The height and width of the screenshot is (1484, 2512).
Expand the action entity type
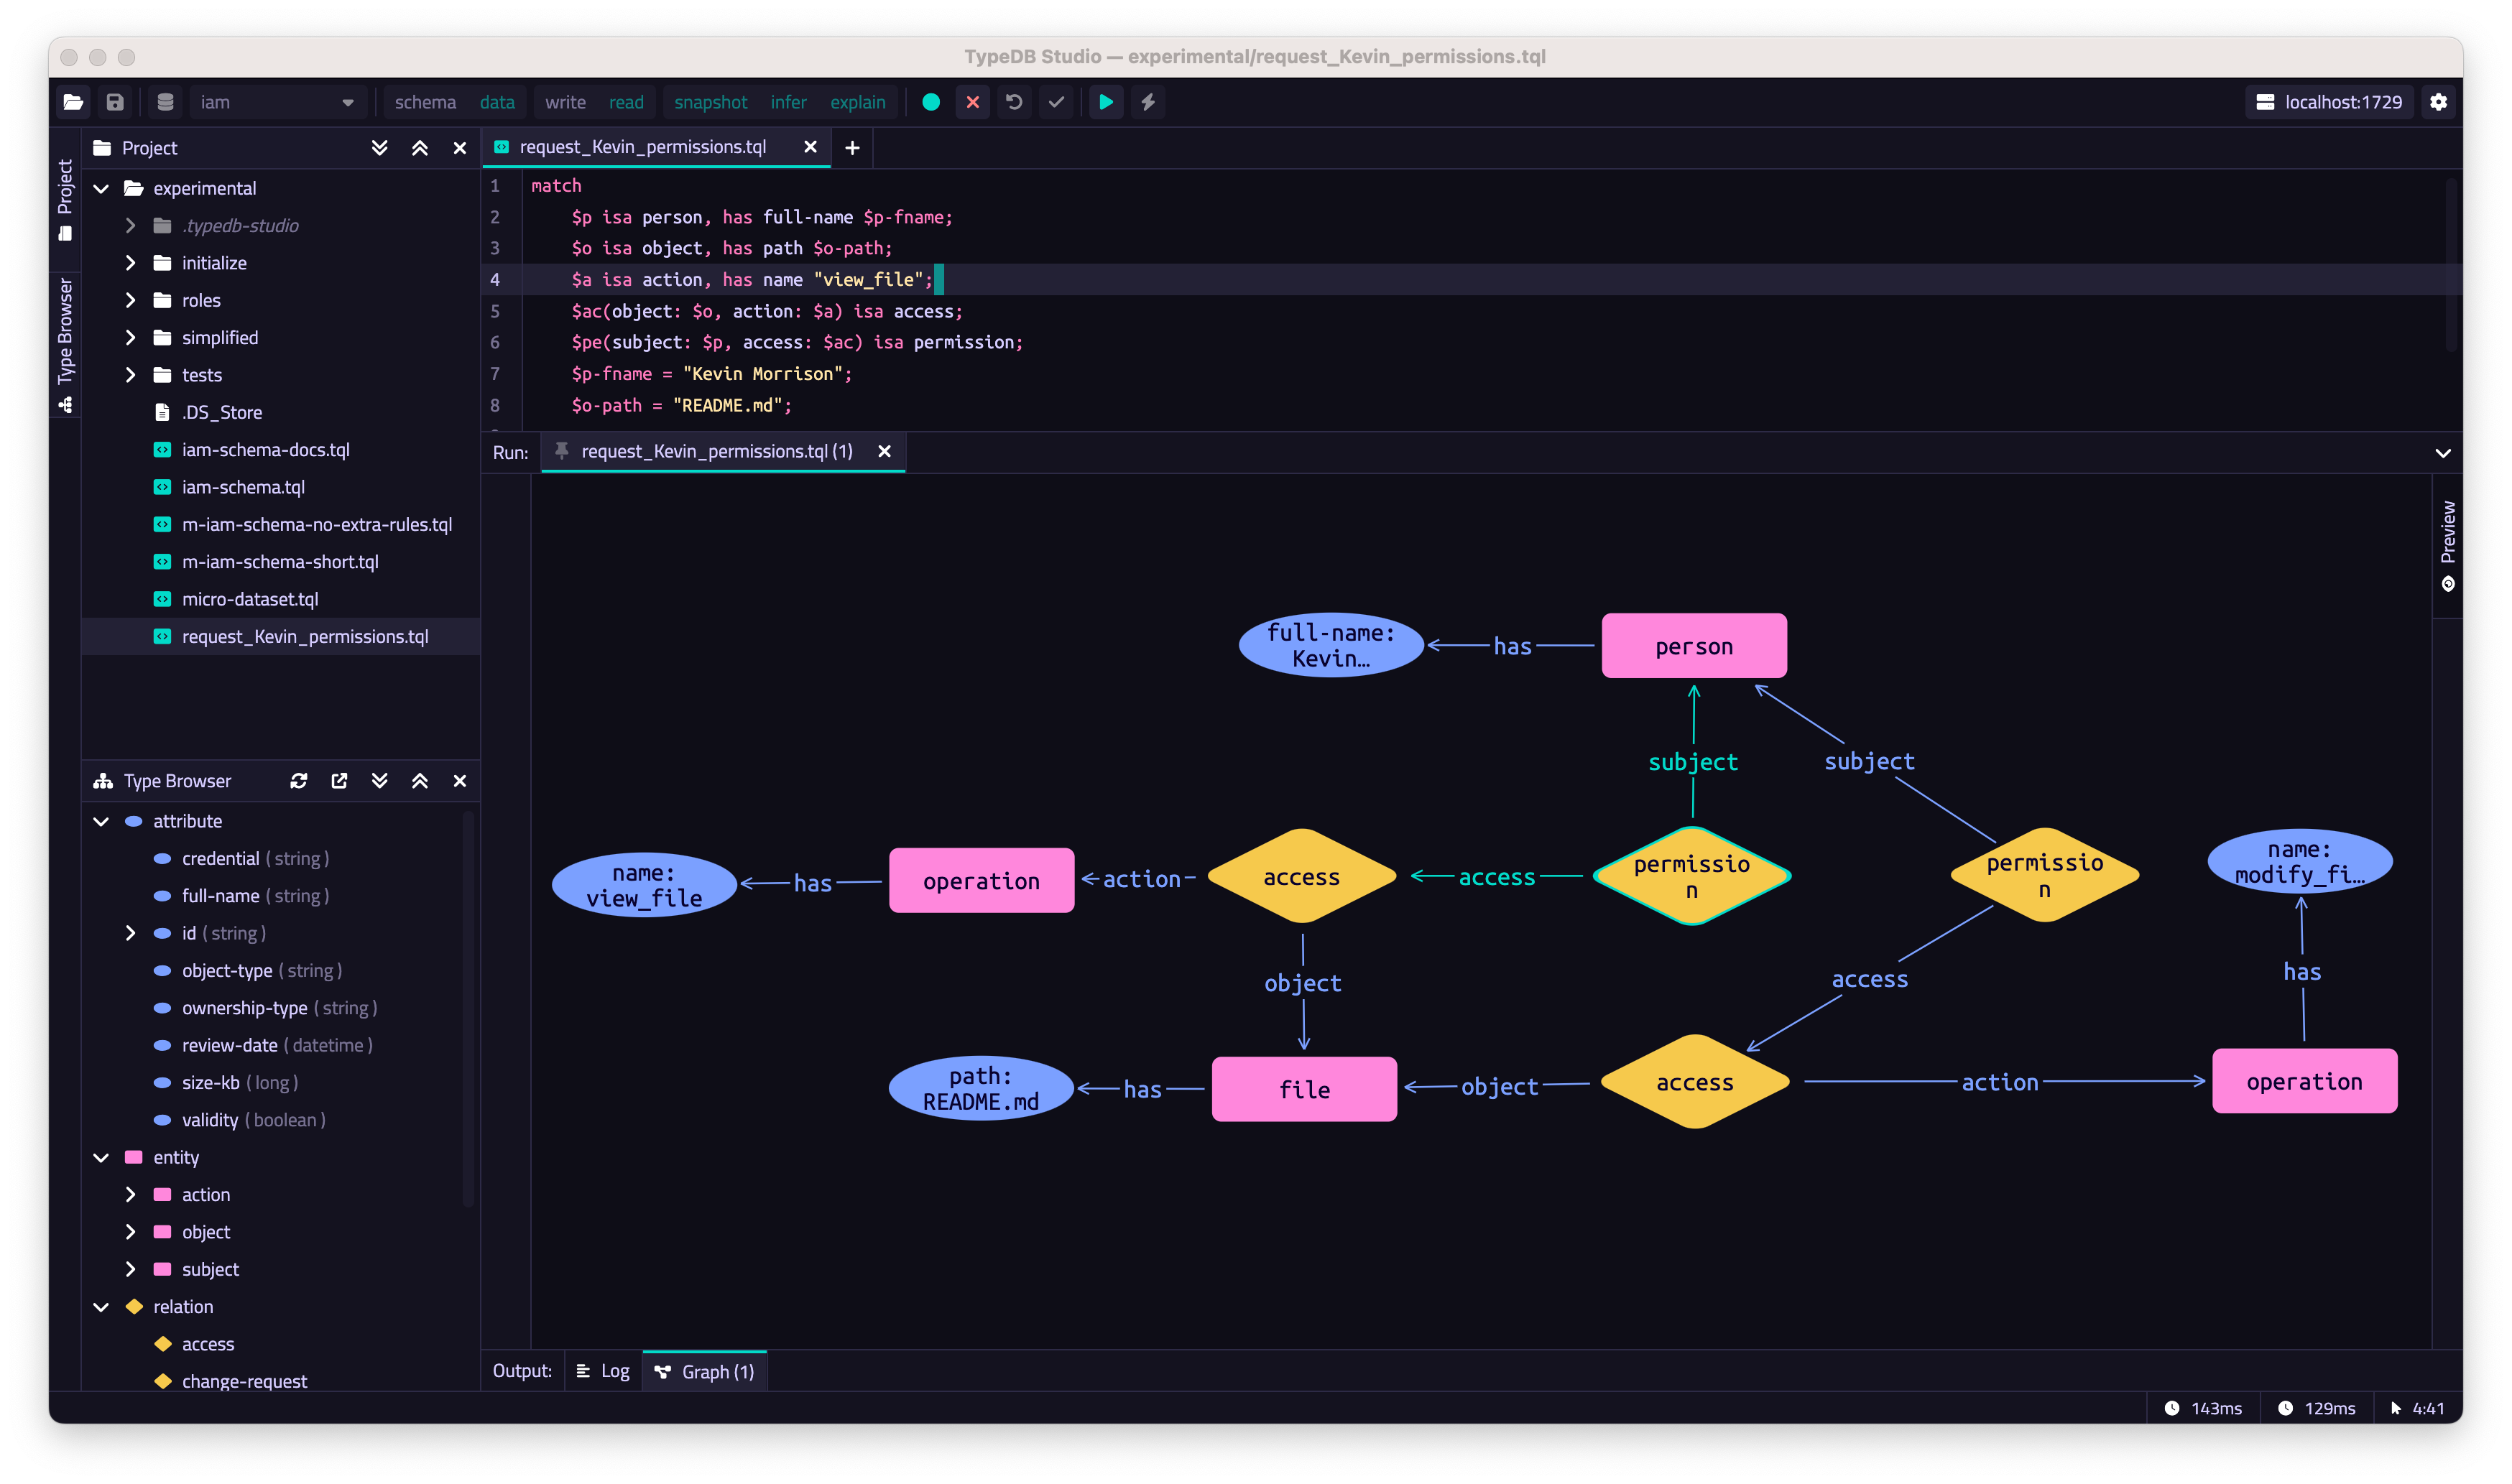click(130, 1195)
